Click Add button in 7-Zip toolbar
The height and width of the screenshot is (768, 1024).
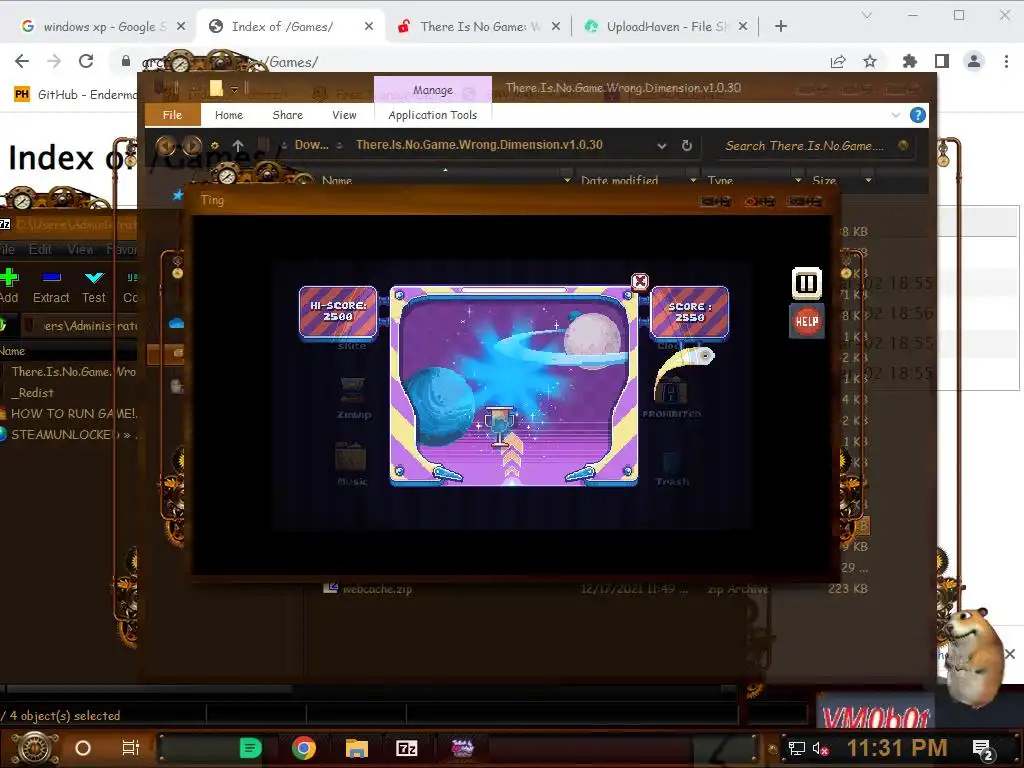[x=9, y=286]
